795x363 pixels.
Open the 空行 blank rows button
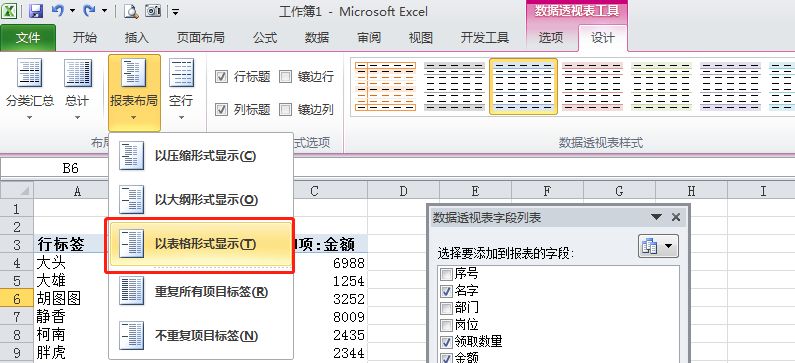coord(181,90)
